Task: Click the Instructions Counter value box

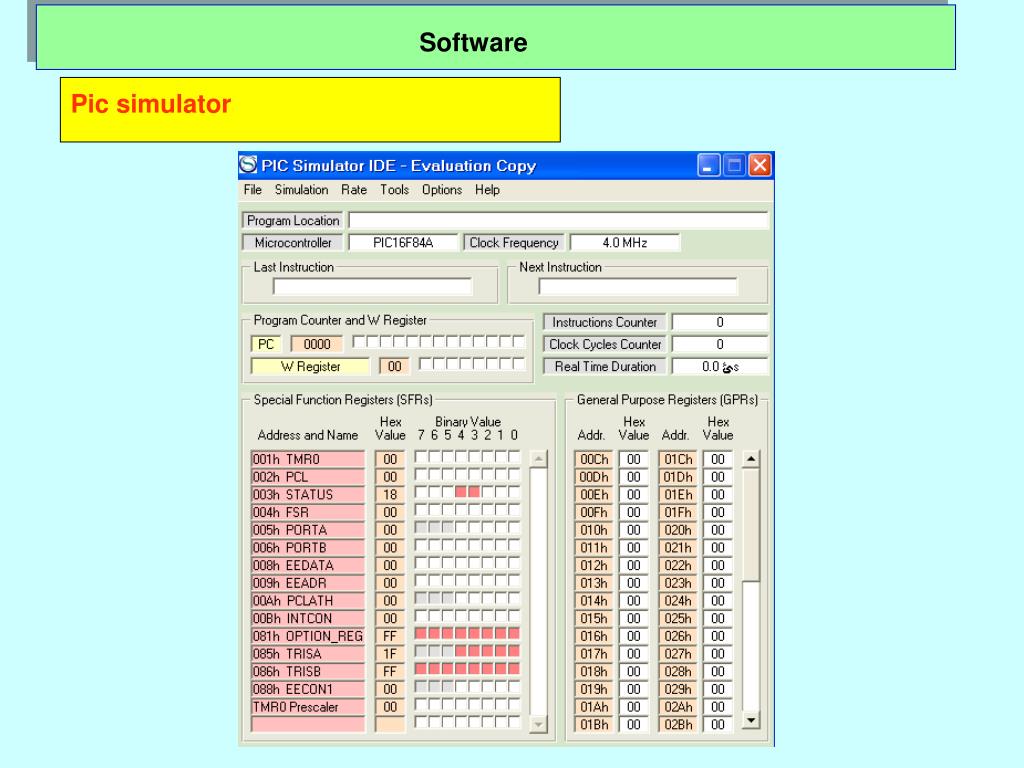Action: click(x=720, y=322)
